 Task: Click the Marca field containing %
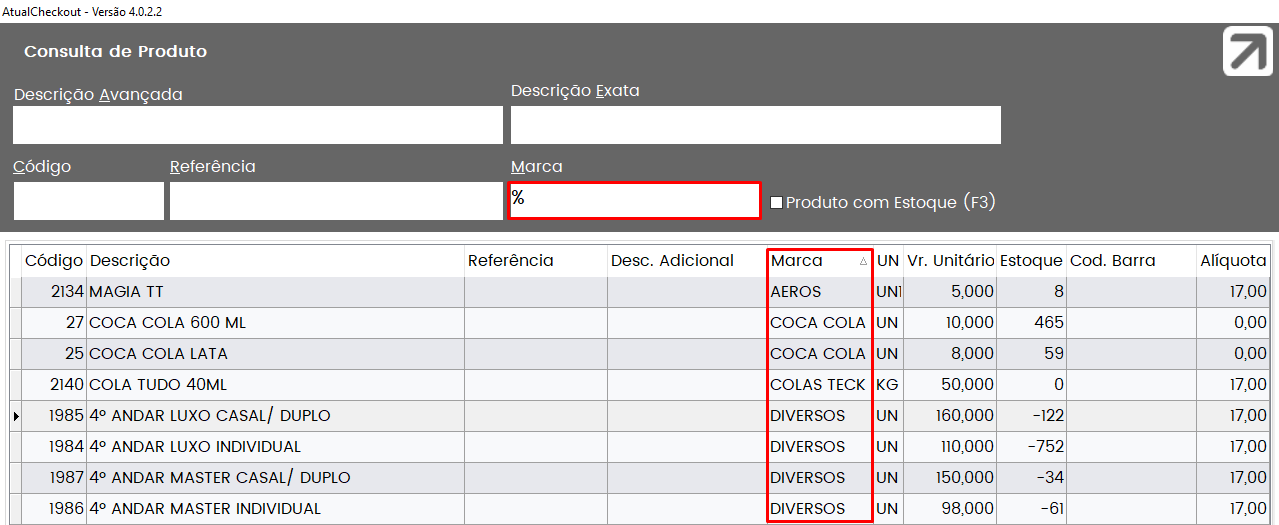tap(635, 200)
